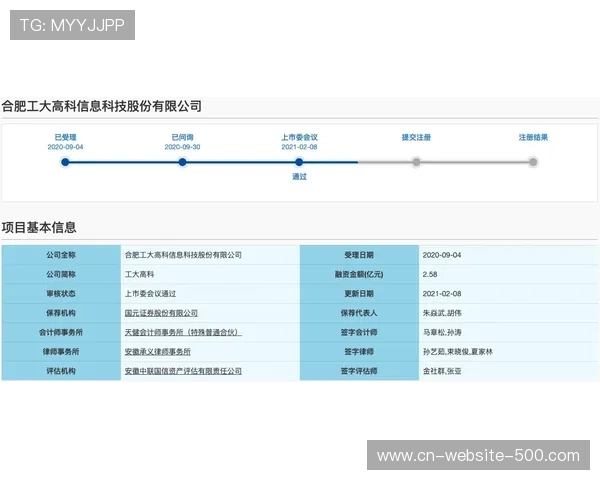Click the 审核状态 label cell

click(61, 294)
